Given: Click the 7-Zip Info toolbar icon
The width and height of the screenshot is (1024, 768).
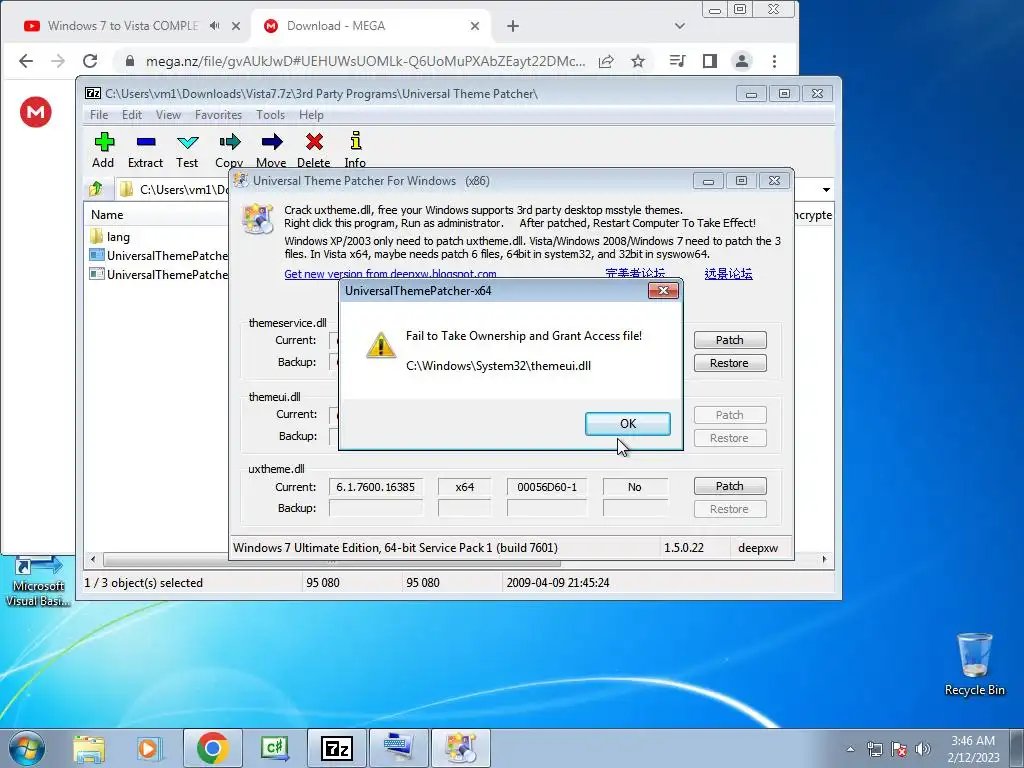Looking at the screenshot, I should point(355,150).
